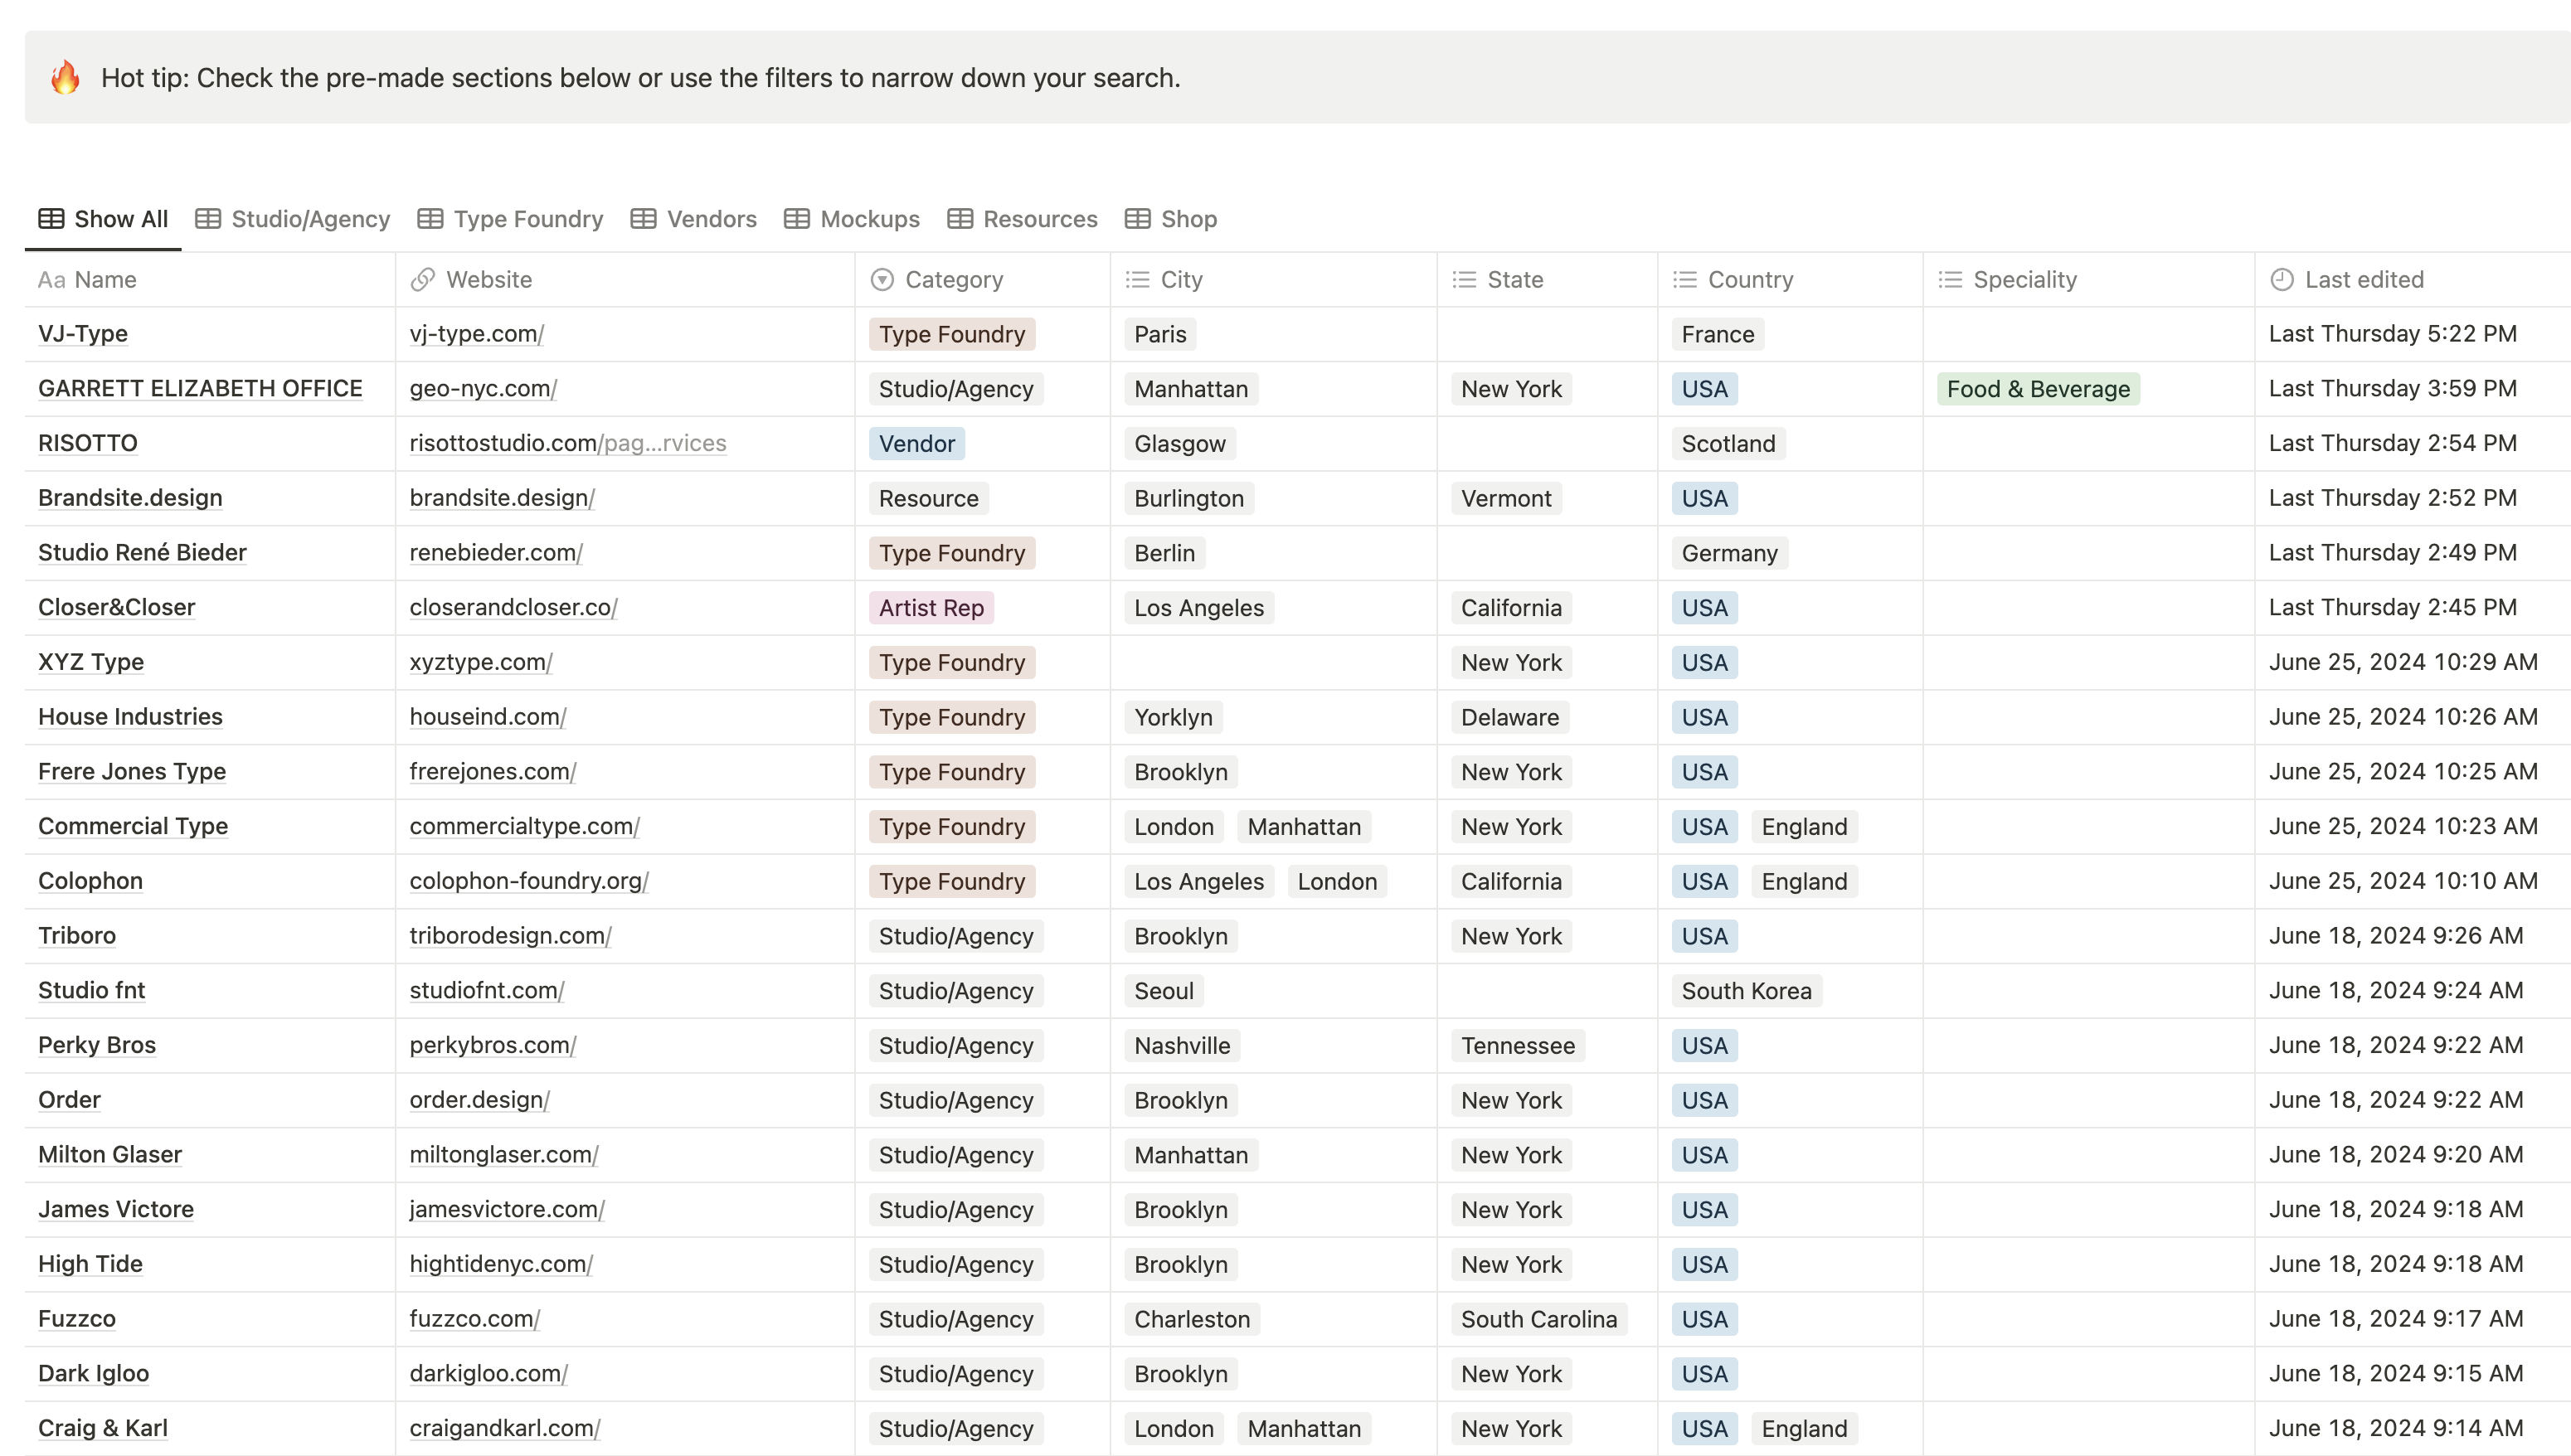Click the Aa title icon in Name header
Image resolution: width=2571 pixels, height=1456 pixels.
(x=52, y=280)
